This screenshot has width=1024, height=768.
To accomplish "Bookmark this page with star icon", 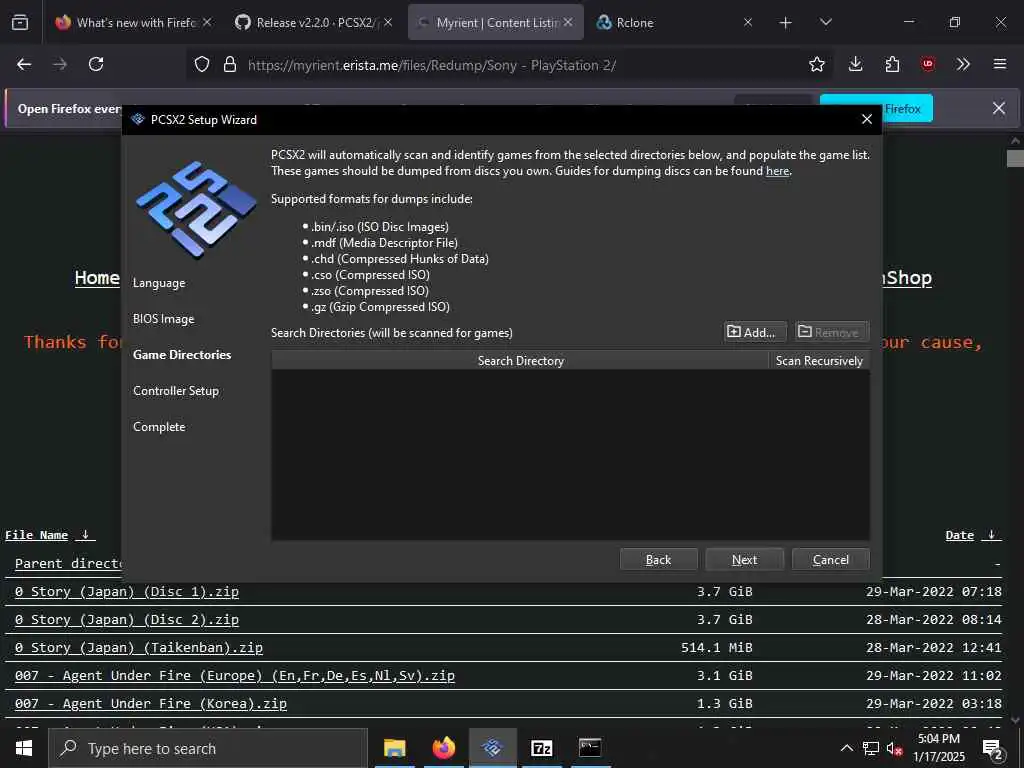I will click(816, 64).
